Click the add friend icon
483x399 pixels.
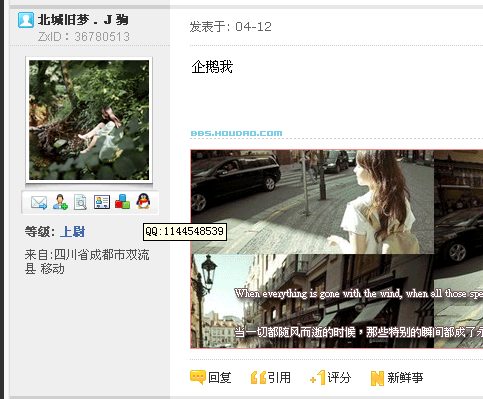tap(60, 202)
